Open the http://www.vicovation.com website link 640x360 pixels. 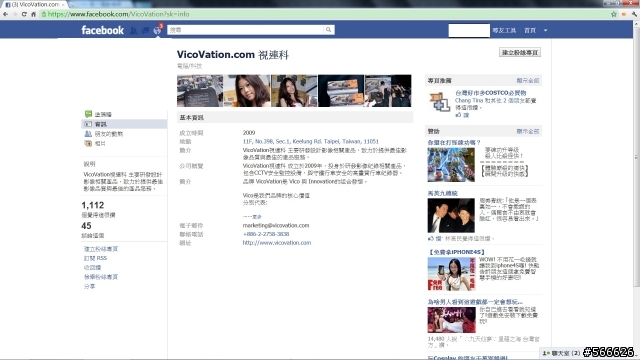277,242
